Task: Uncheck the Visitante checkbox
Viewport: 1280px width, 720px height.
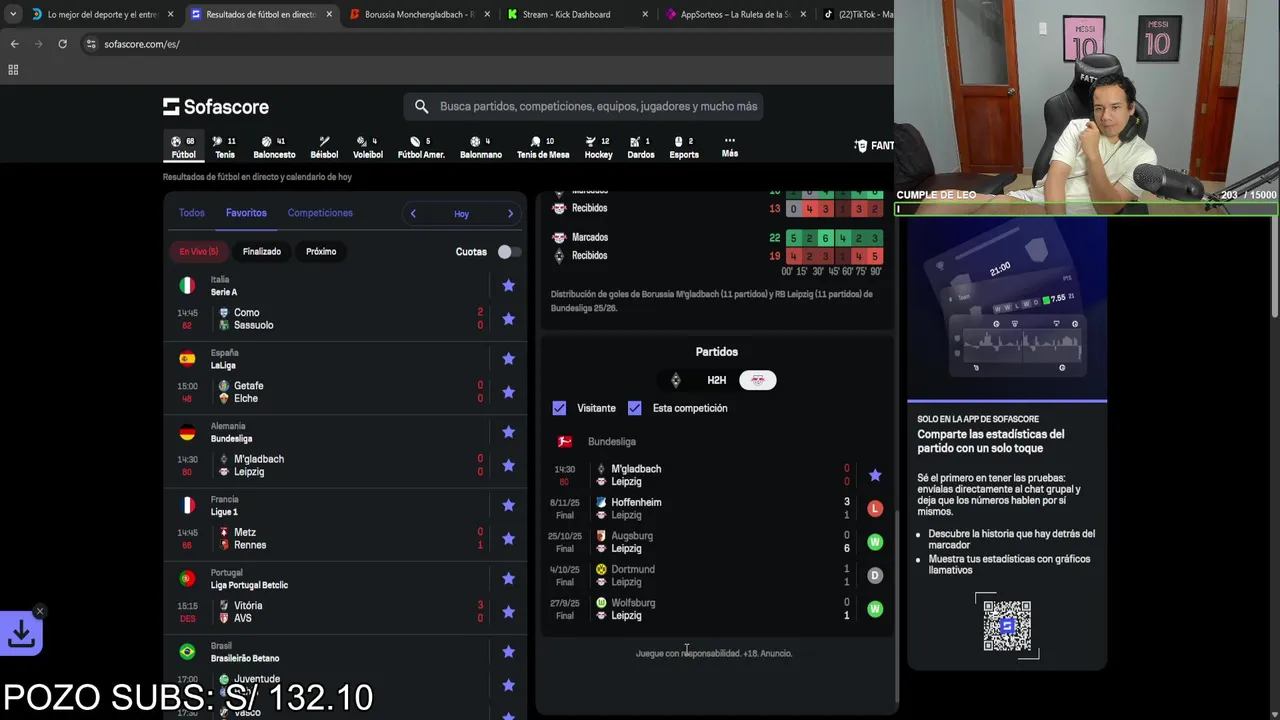Action: coord(559,408)
